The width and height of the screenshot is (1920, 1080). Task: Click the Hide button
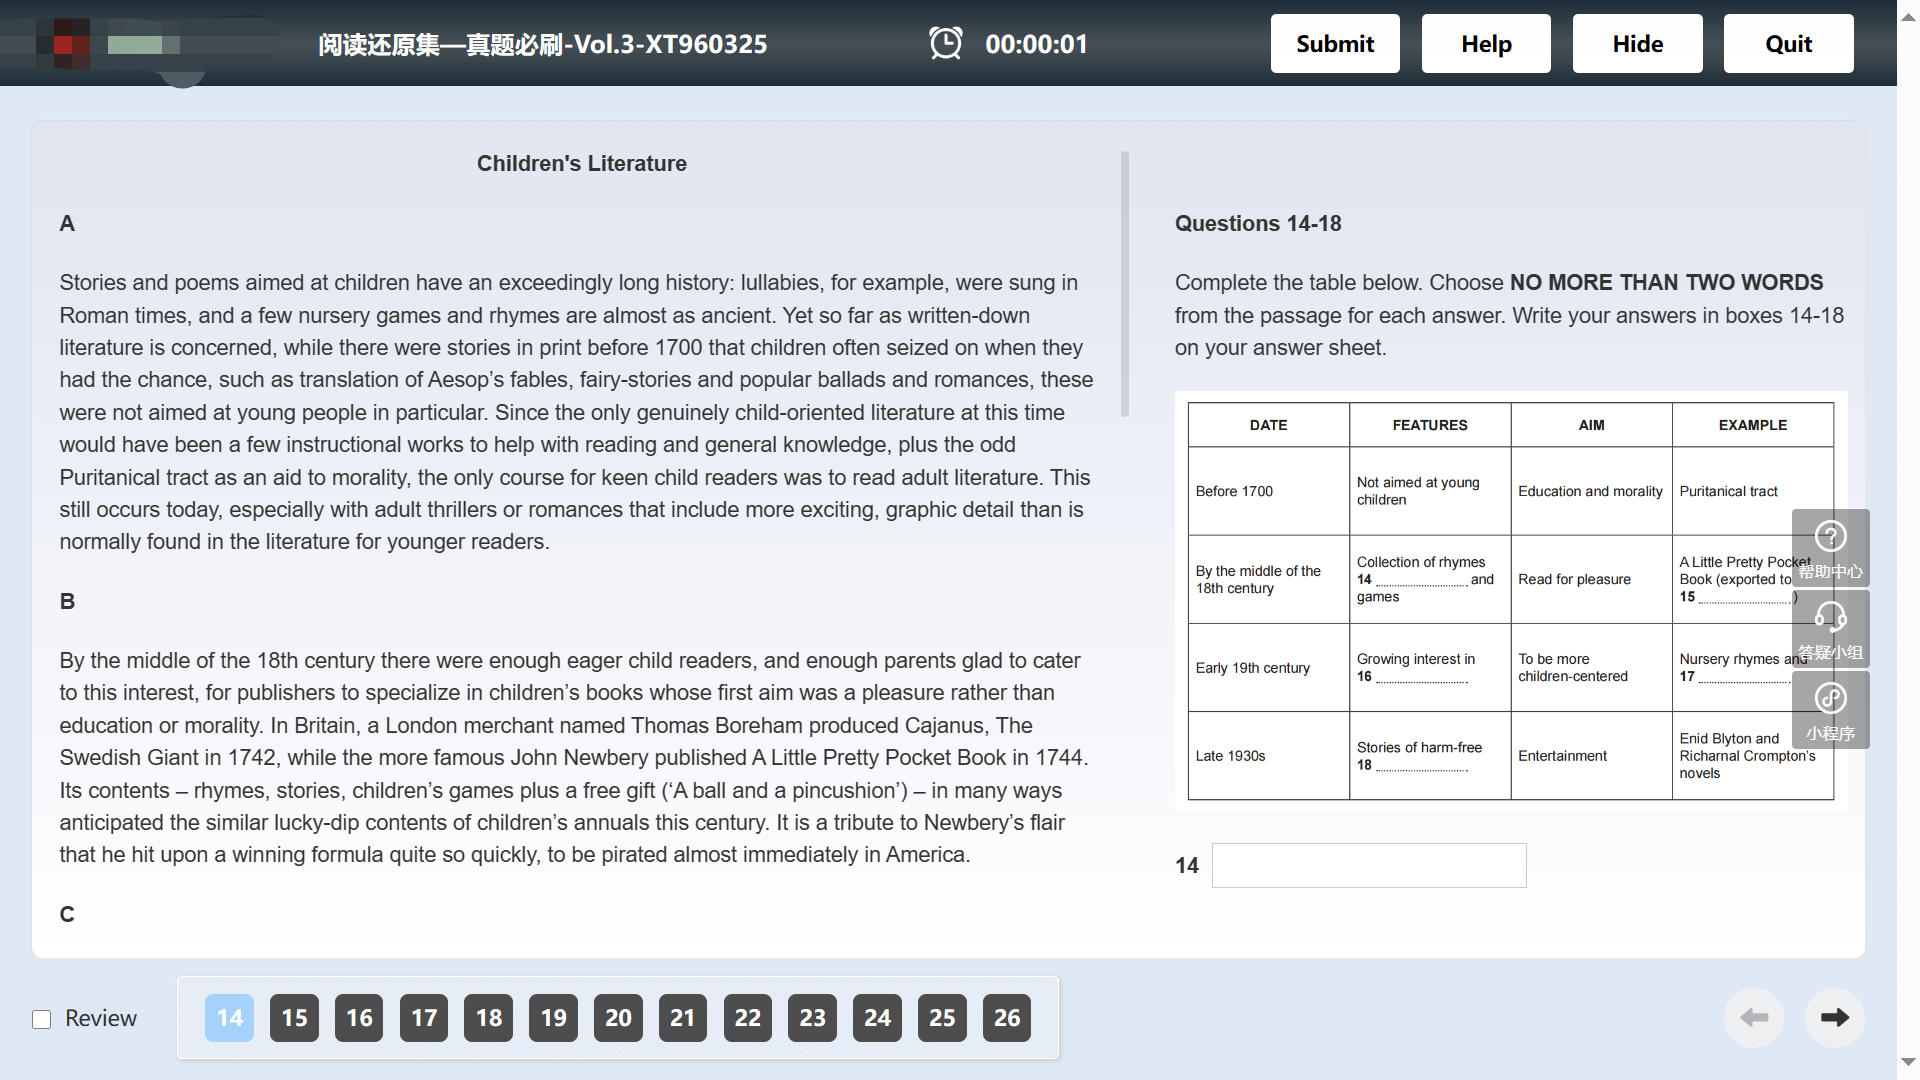point(1637,43)
